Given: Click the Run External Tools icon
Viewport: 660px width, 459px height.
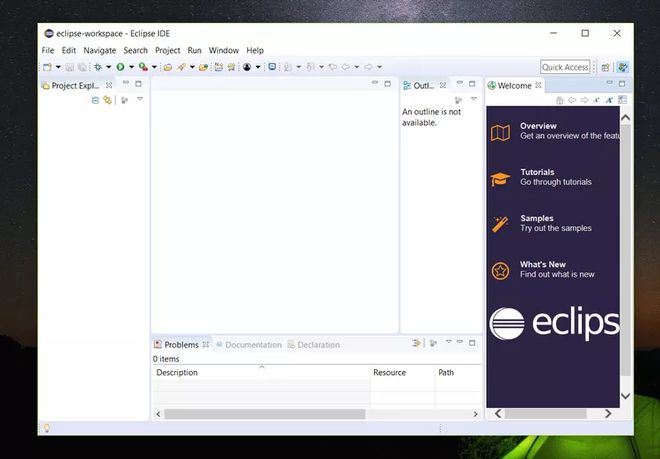Looking at the screenshot, I should (x=144, y=67).
